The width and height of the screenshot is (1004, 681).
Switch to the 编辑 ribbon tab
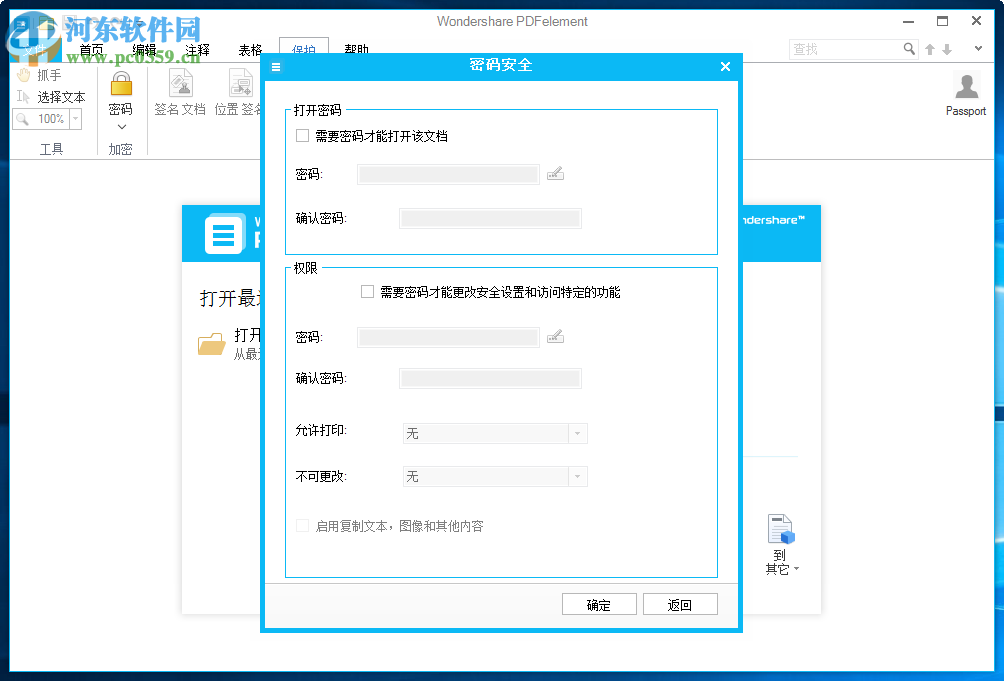[143, 48]
